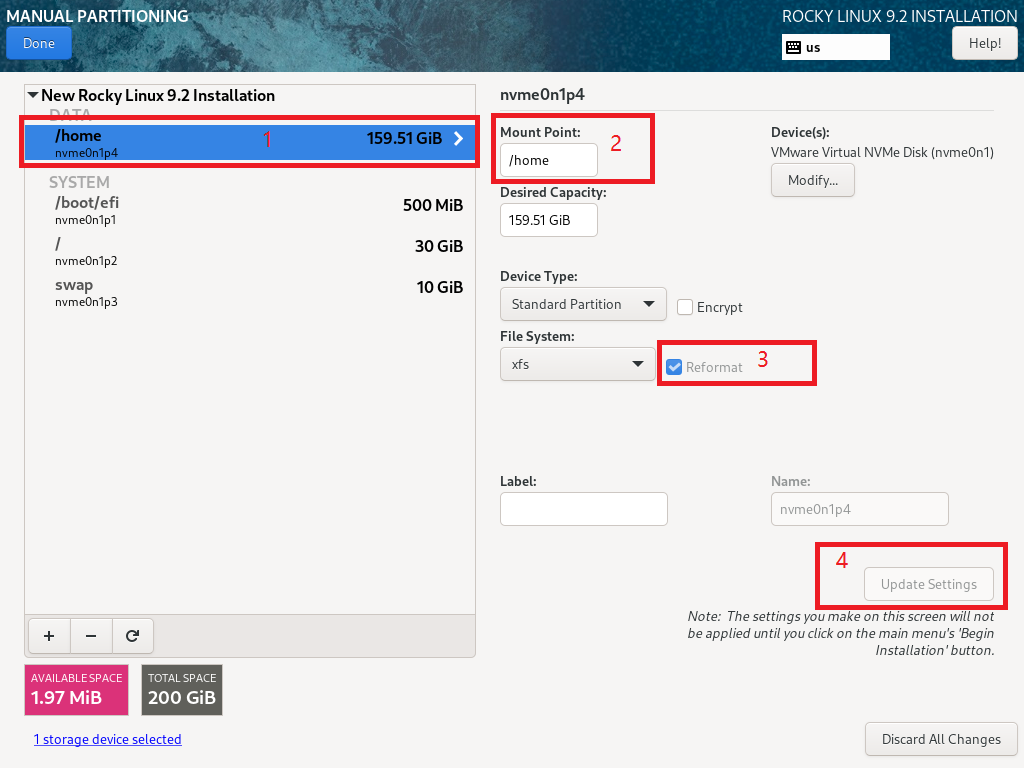Click the Total Space 200 GiB box
Viewport: 1024px width, 768px height.
click(x=182, y=690)
